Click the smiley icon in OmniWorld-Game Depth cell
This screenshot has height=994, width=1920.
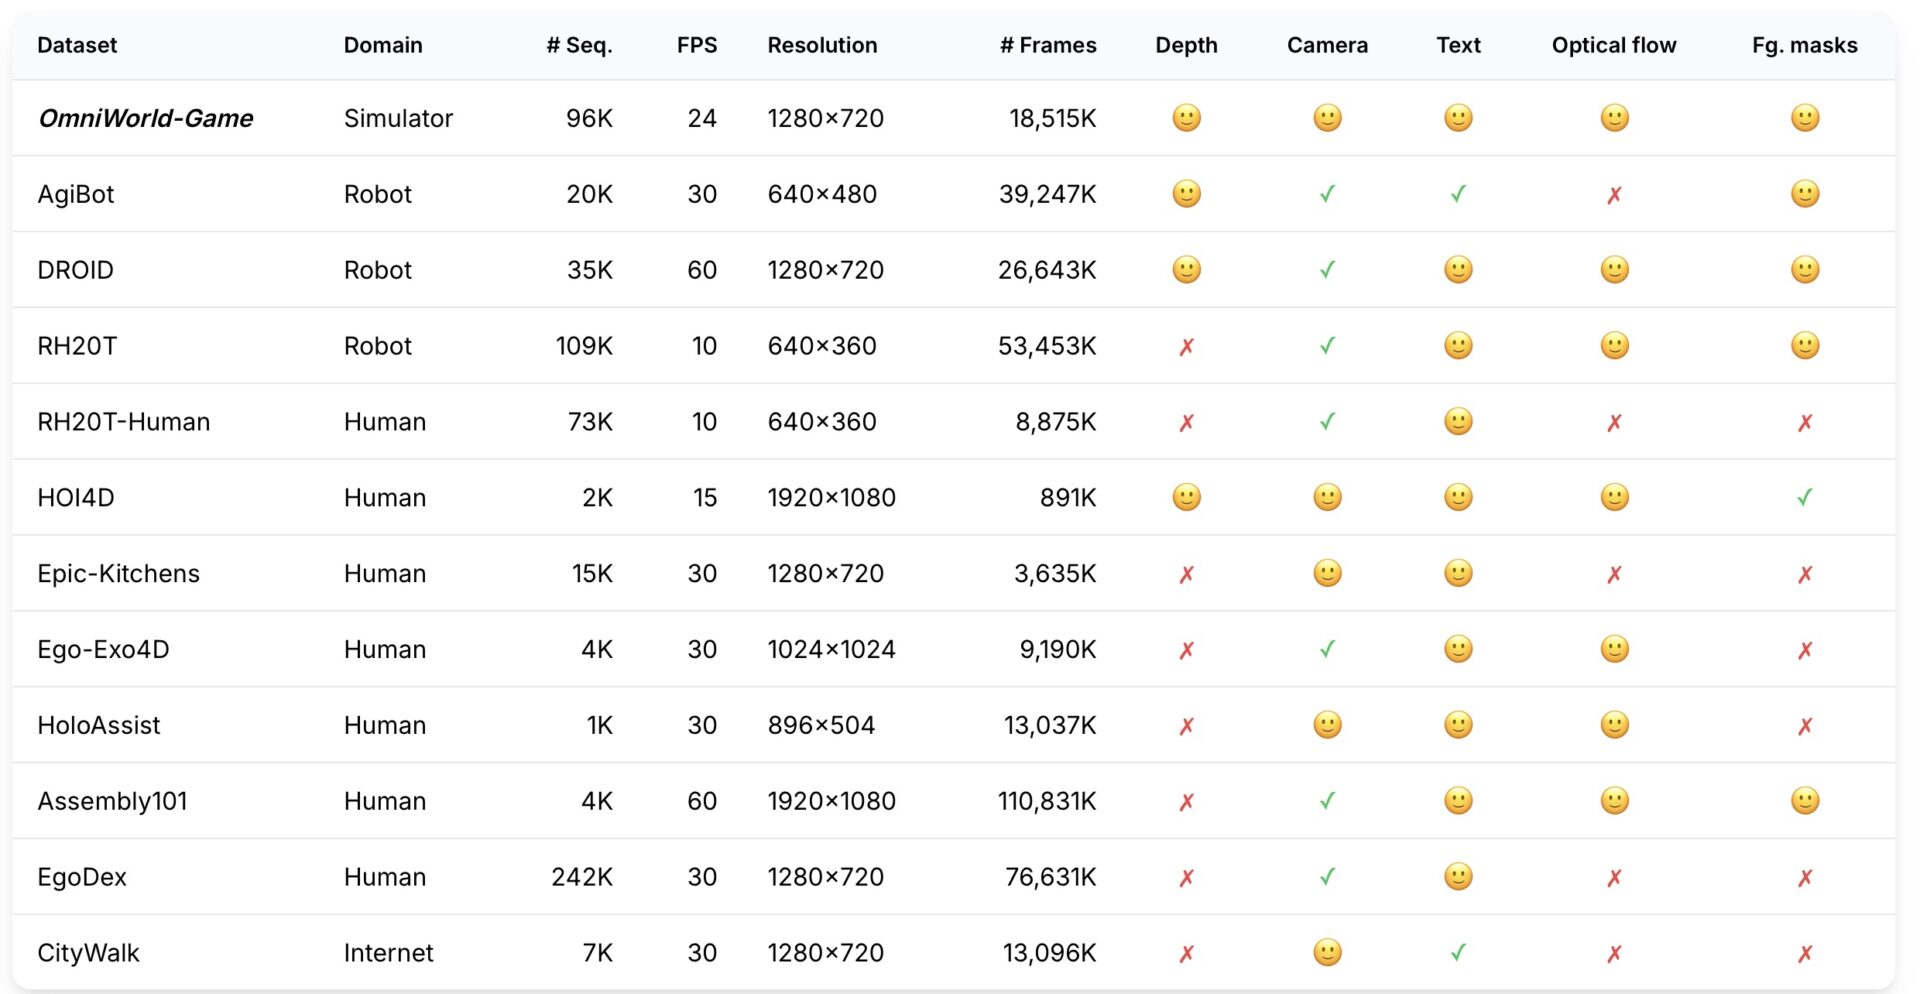point(1186,118)
